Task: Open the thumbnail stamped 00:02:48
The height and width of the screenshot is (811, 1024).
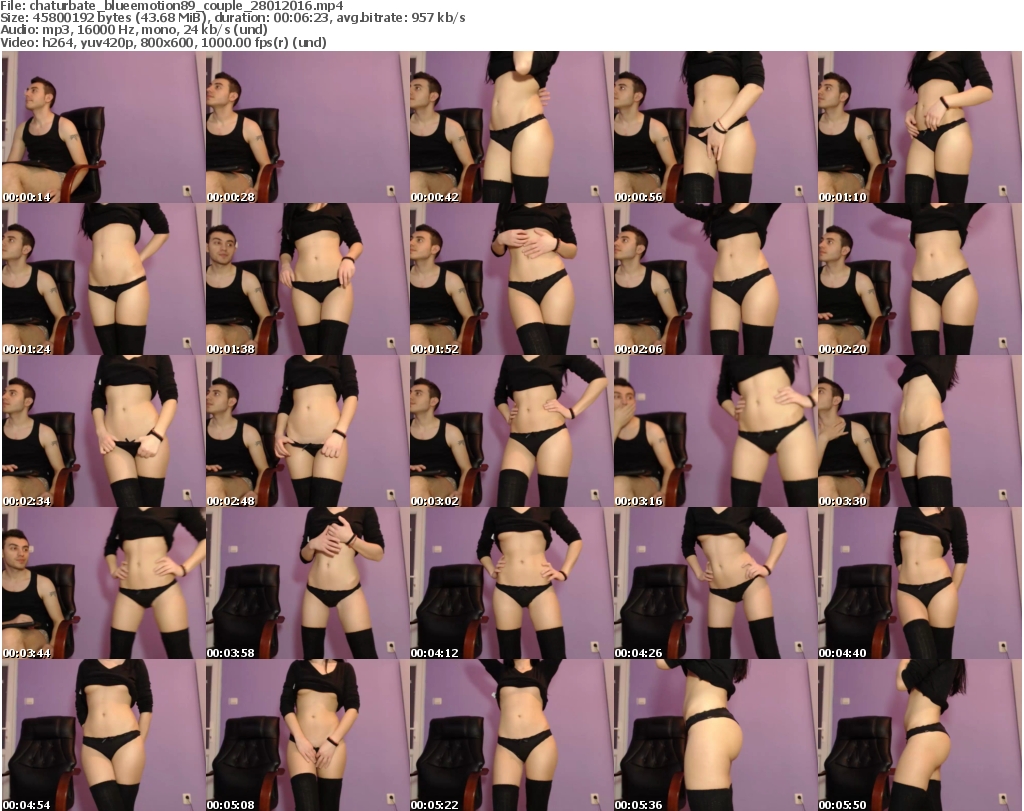Action: (307, 431)
